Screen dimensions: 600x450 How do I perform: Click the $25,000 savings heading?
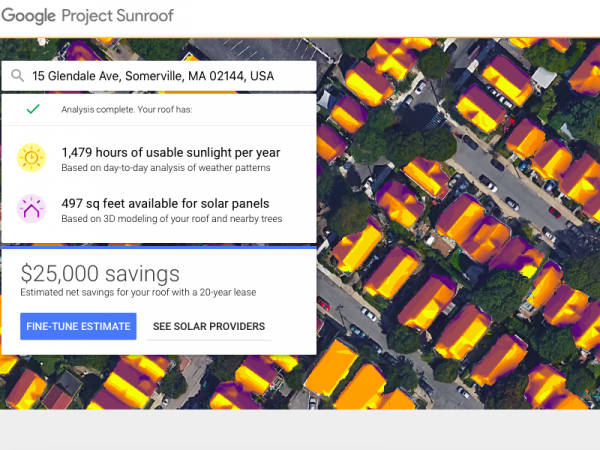[x=100, y=273]
